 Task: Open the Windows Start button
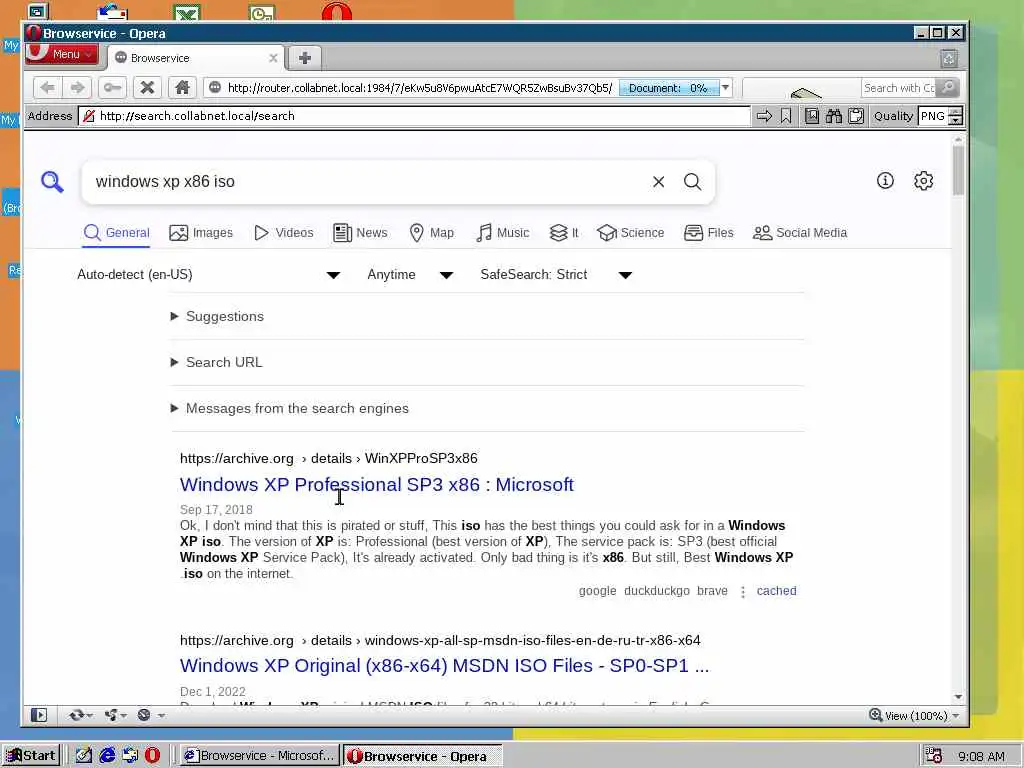(31, 756)
